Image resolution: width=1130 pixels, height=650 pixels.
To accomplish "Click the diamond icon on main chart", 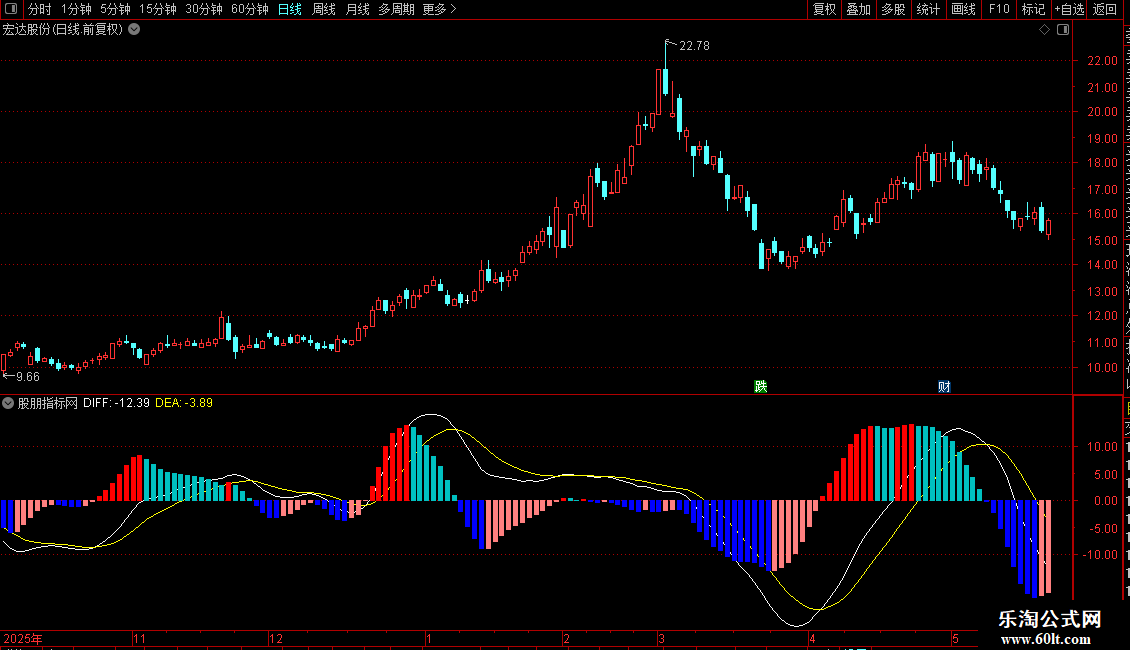I will (x=1044, y=30).
